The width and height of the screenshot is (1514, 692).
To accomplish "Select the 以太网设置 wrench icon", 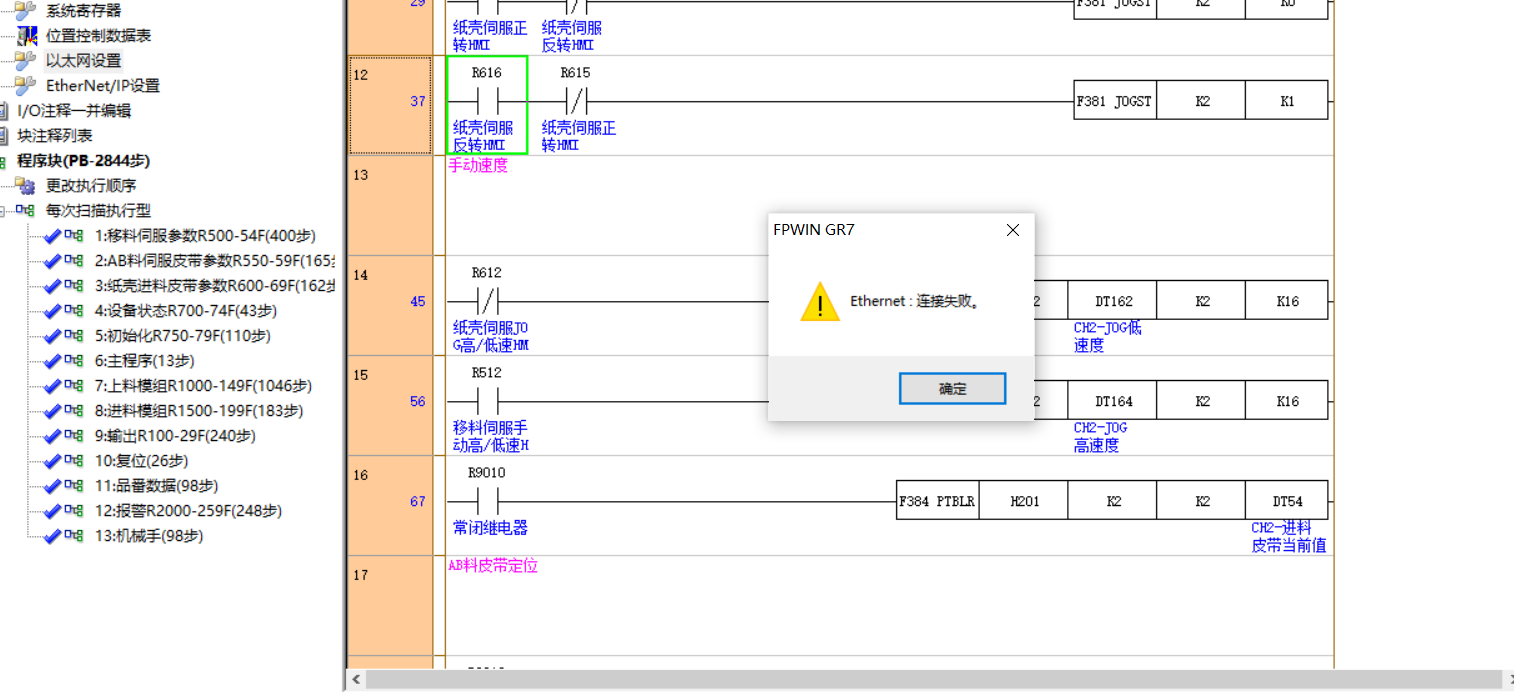I will coord(26,60).
